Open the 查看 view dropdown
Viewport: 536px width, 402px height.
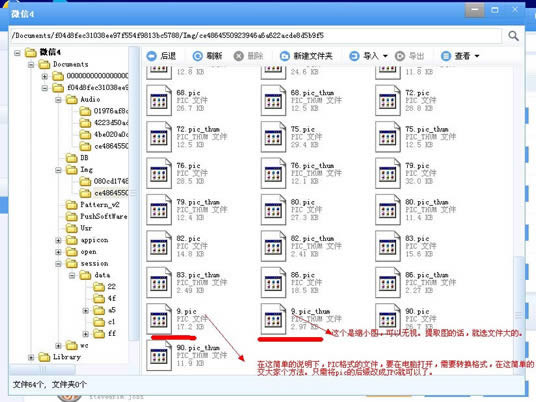(x=460, y=56)
